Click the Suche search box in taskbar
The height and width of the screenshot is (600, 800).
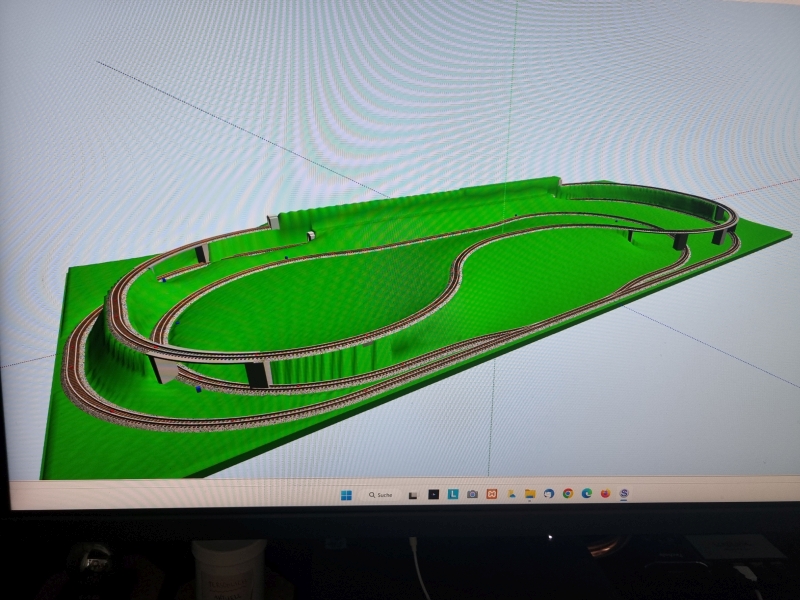pos(381,495)
